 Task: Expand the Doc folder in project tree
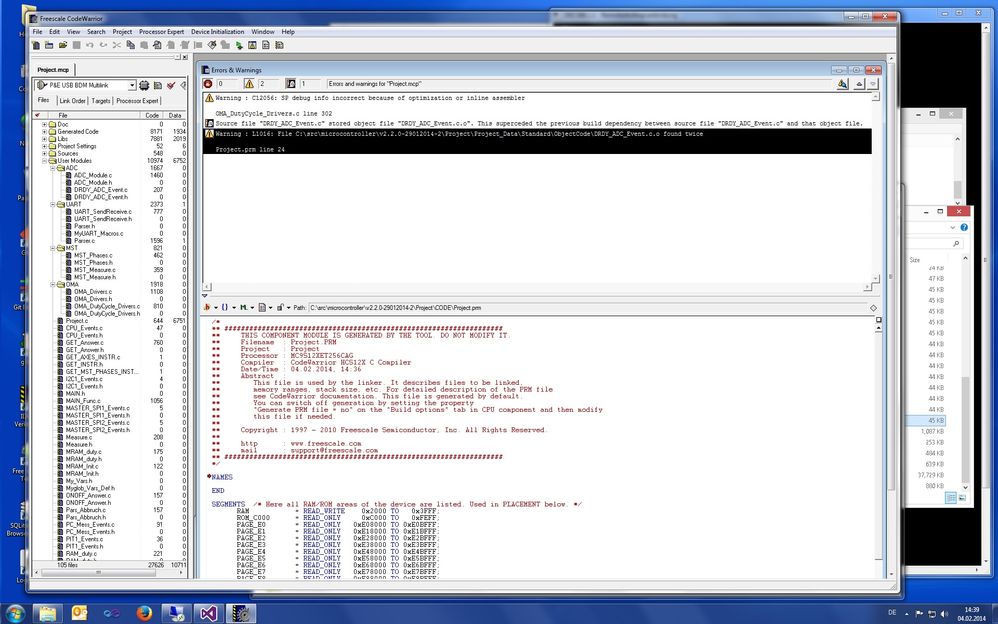(x=44, y=124)
